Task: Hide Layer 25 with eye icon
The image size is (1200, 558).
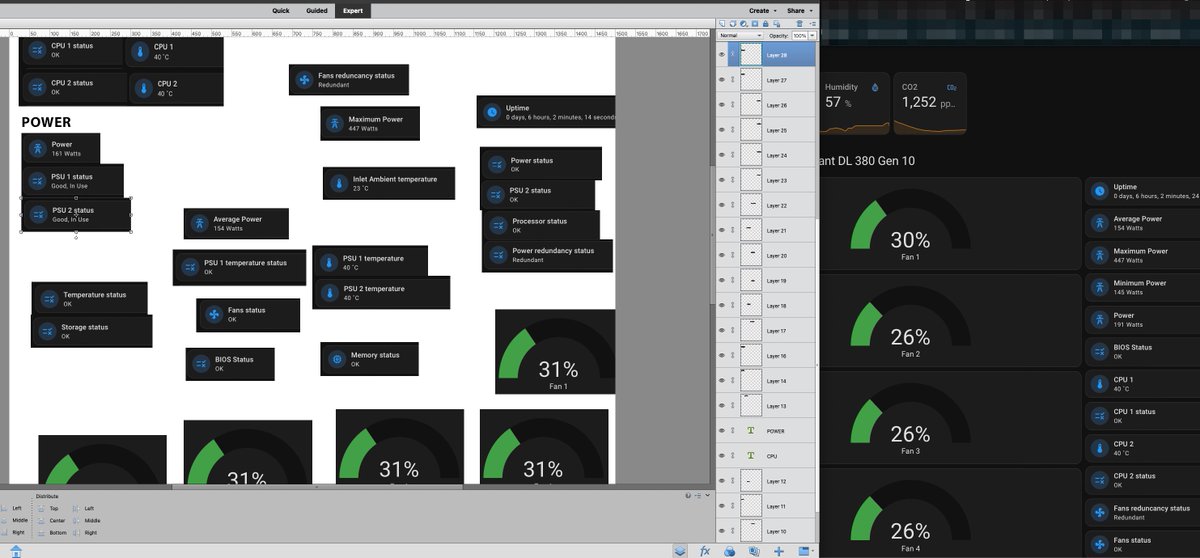Action: [723, 130]
